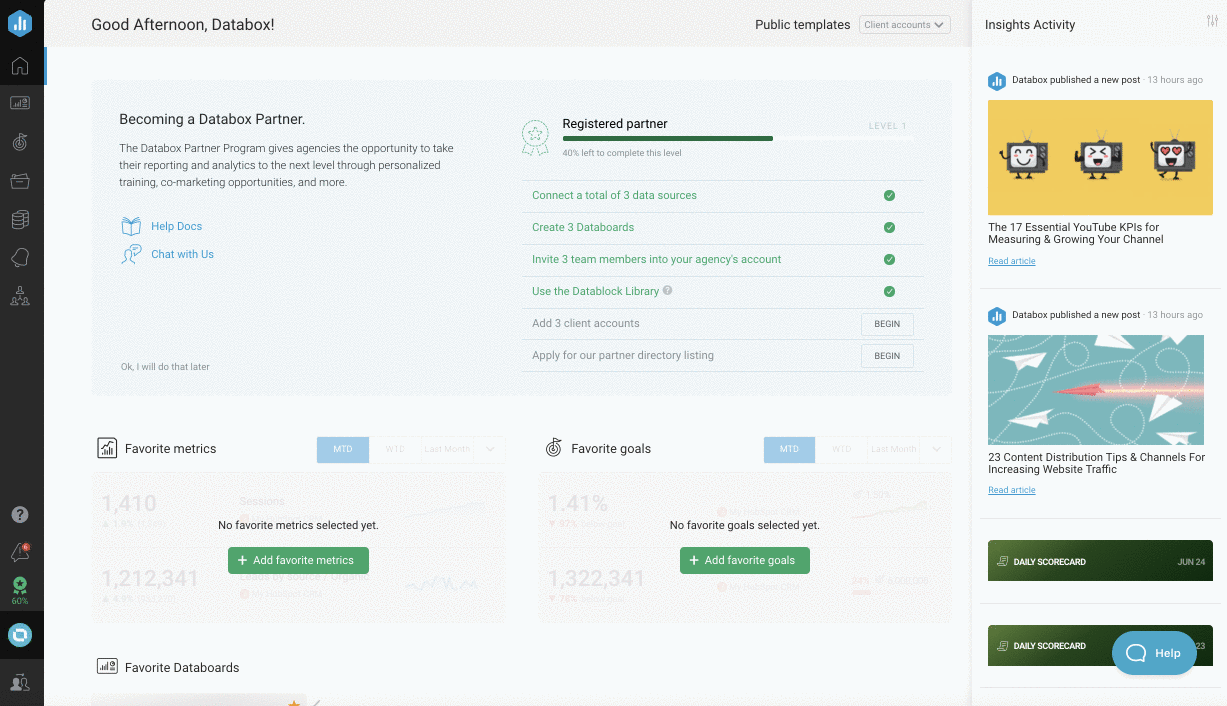
Task: Click the Help Docs book icon
Action: click(x=131, y=226)
